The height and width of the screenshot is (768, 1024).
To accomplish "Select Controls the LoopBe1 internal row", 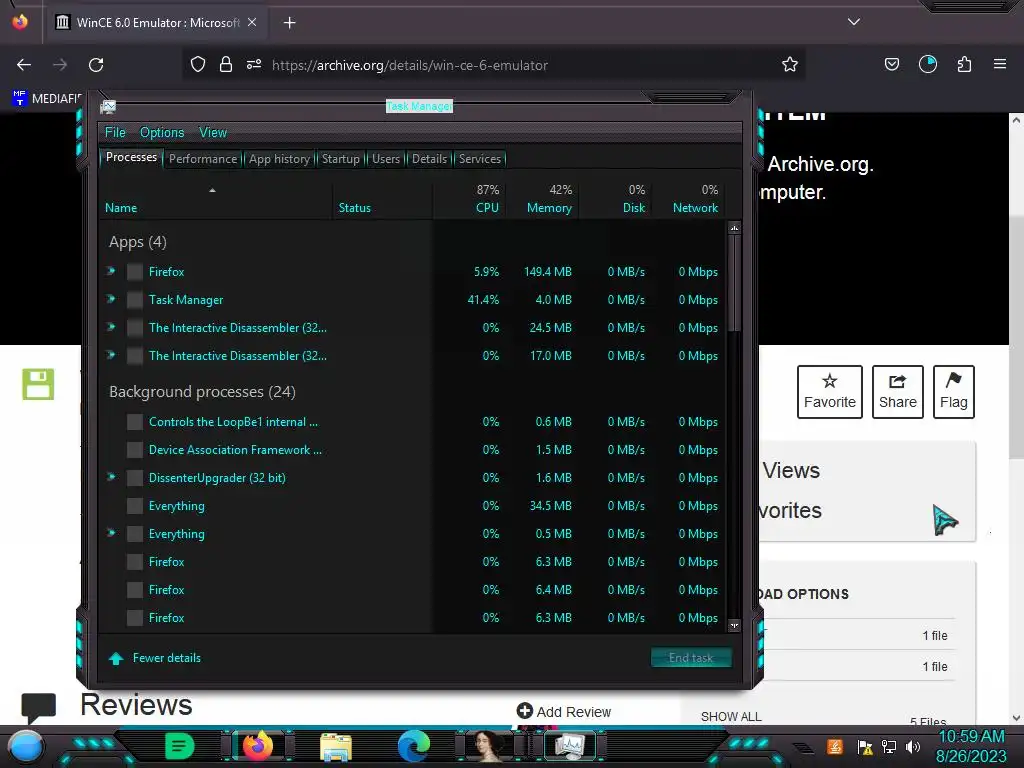I will (413, 422).
